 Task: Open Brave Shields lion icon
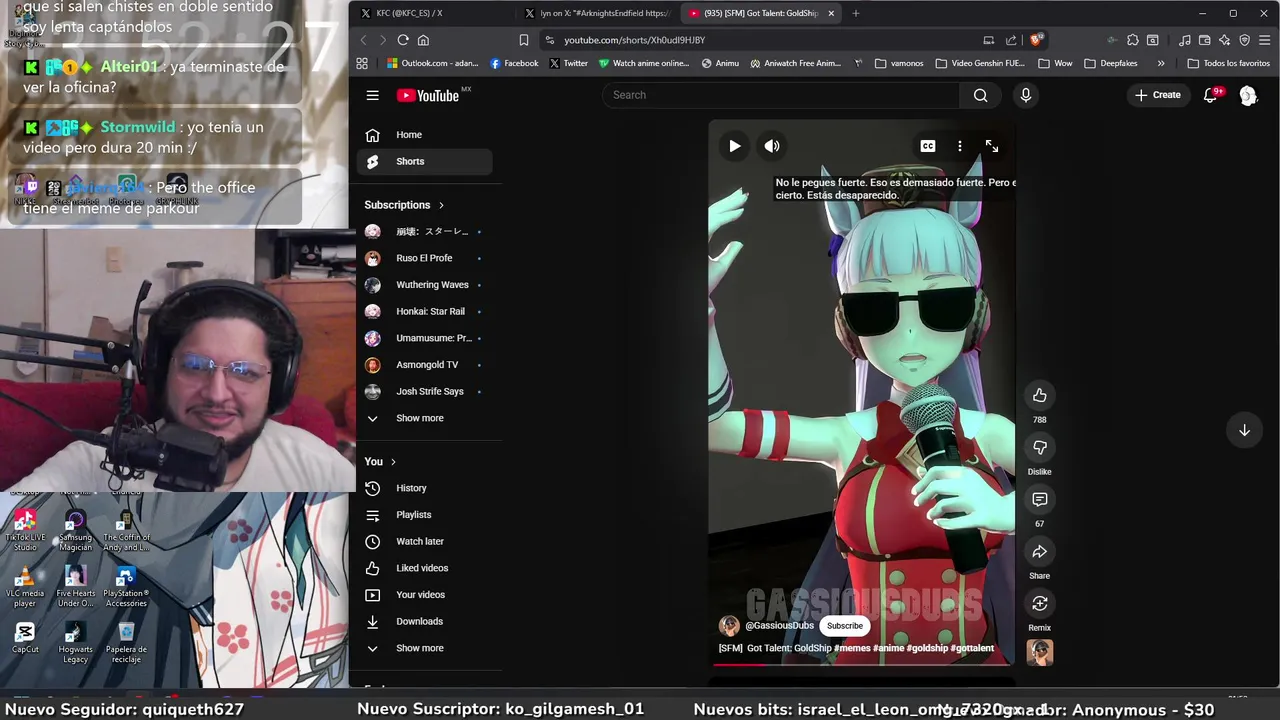click(1036, 40)
